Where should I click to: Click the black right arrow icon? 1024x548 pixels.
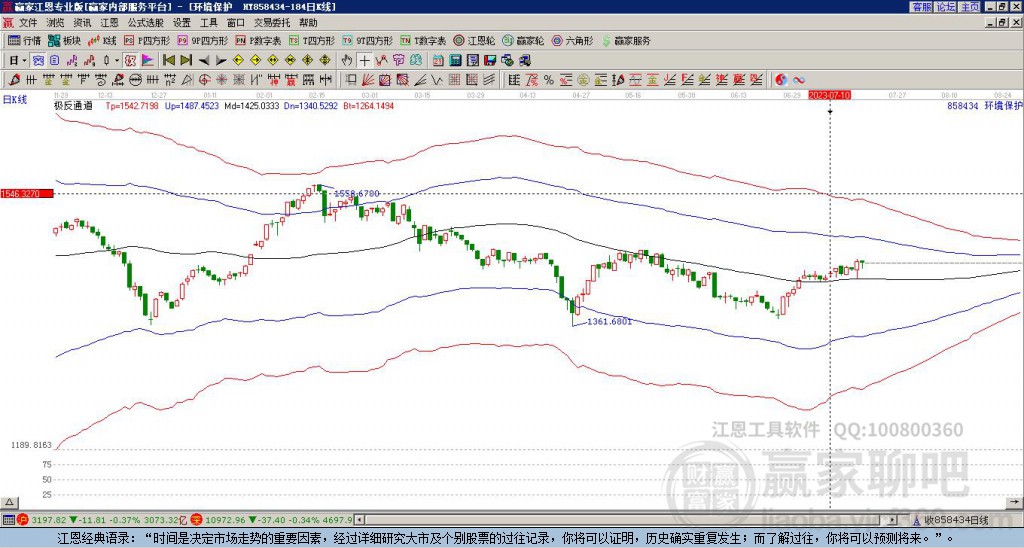click(221, 60)
